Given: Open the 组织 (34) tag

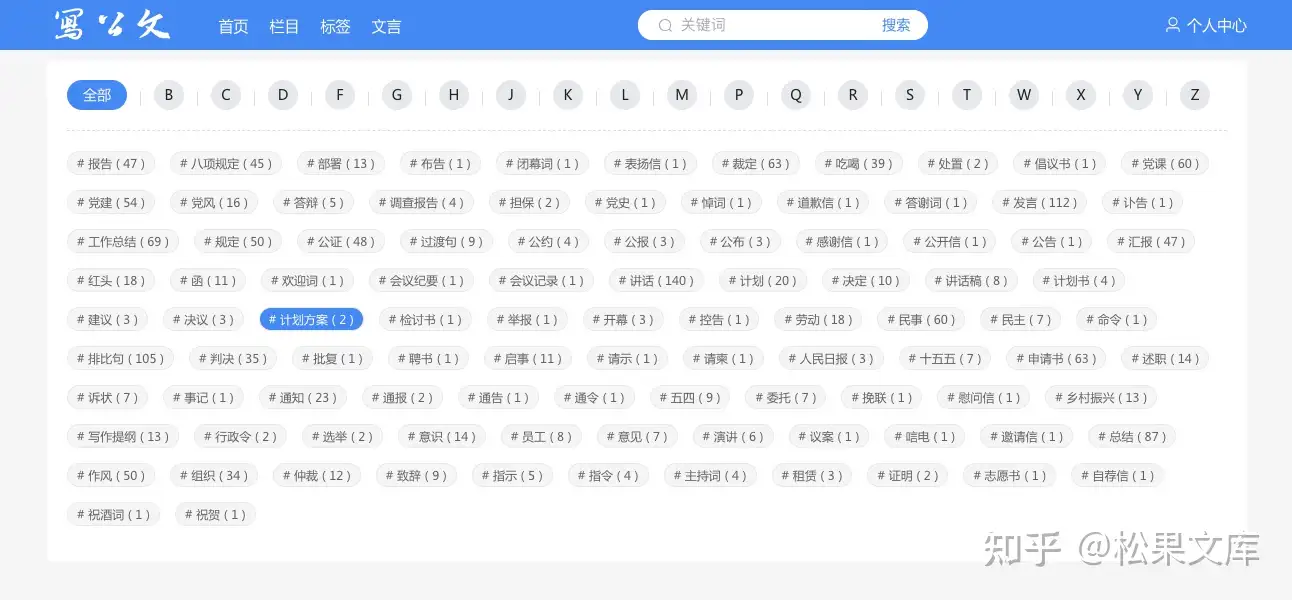Looking at the screenshot, I should pos(214,476).
